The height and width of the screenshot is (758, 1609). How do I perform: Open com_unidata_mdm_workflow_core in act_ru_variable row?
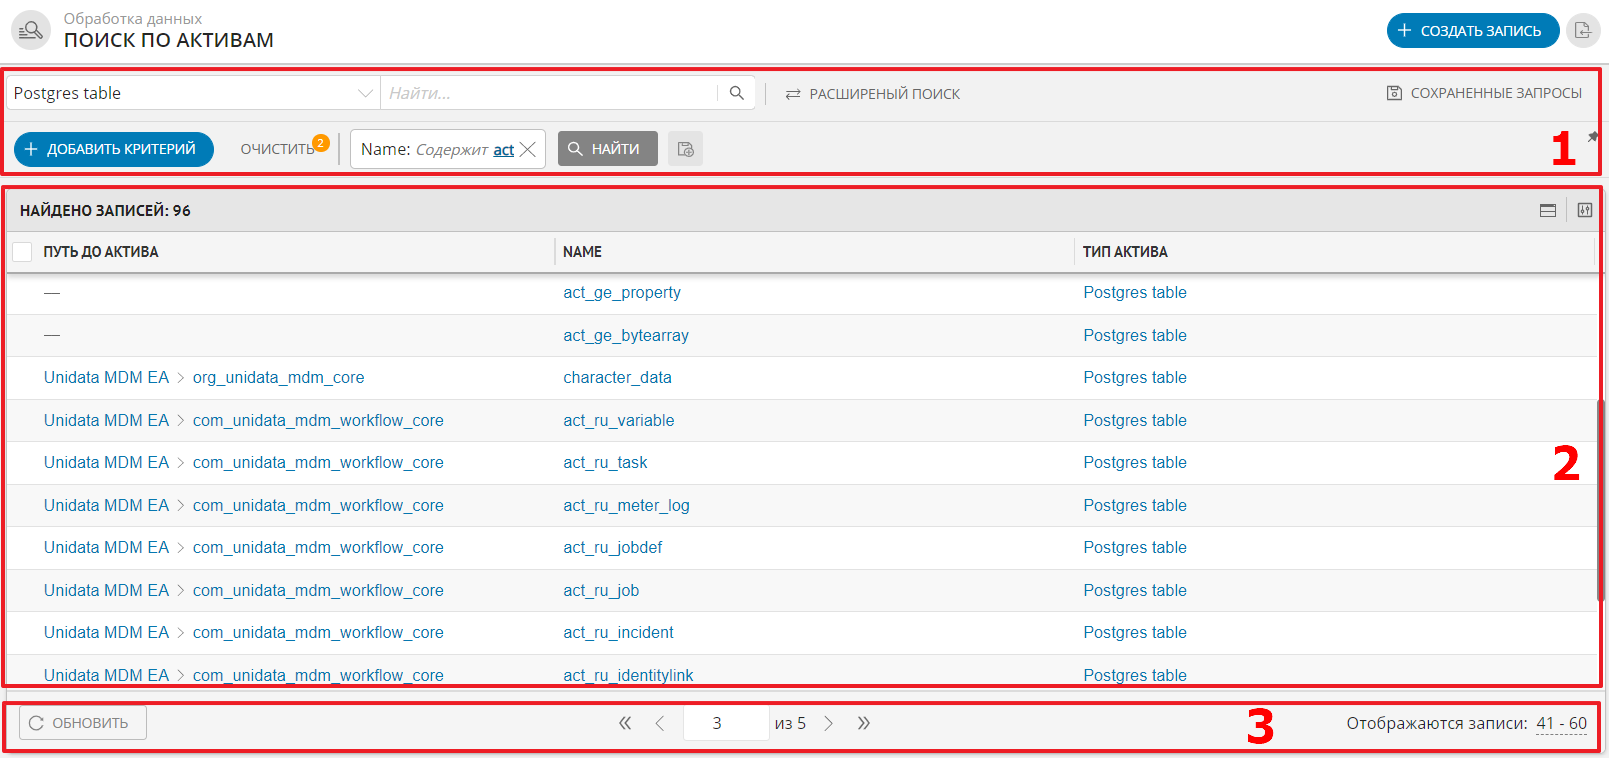pos(318,421)
